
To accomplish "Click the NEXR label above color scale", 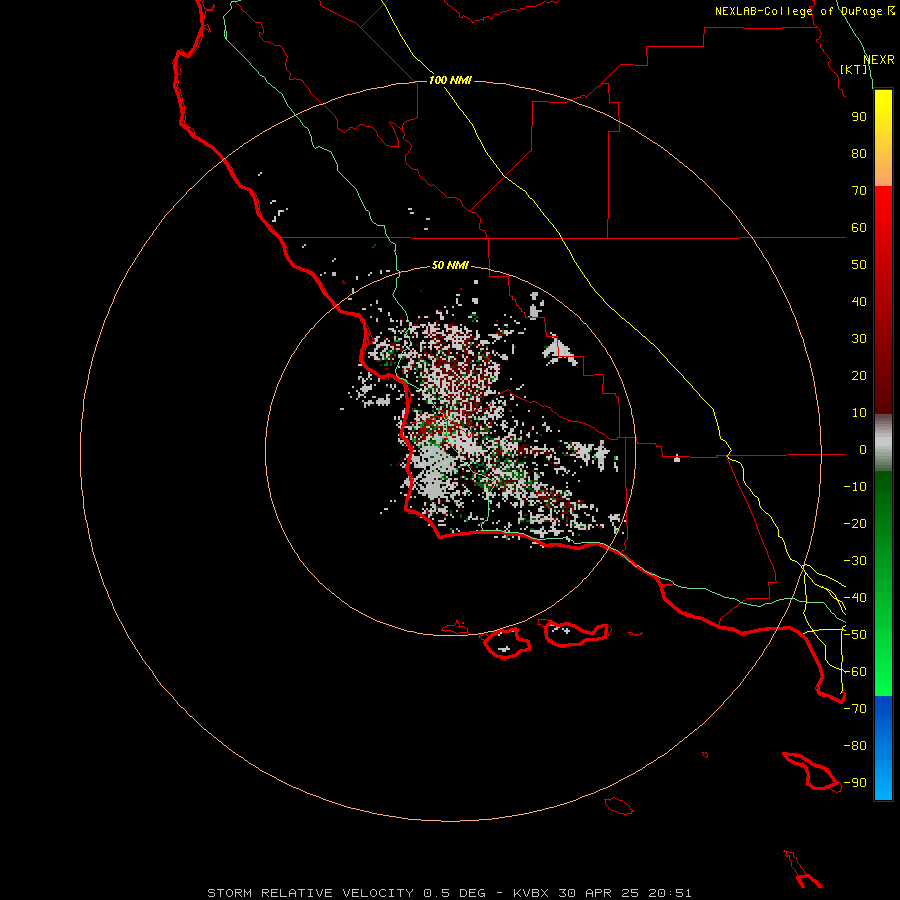I will (x=878, y=60).
